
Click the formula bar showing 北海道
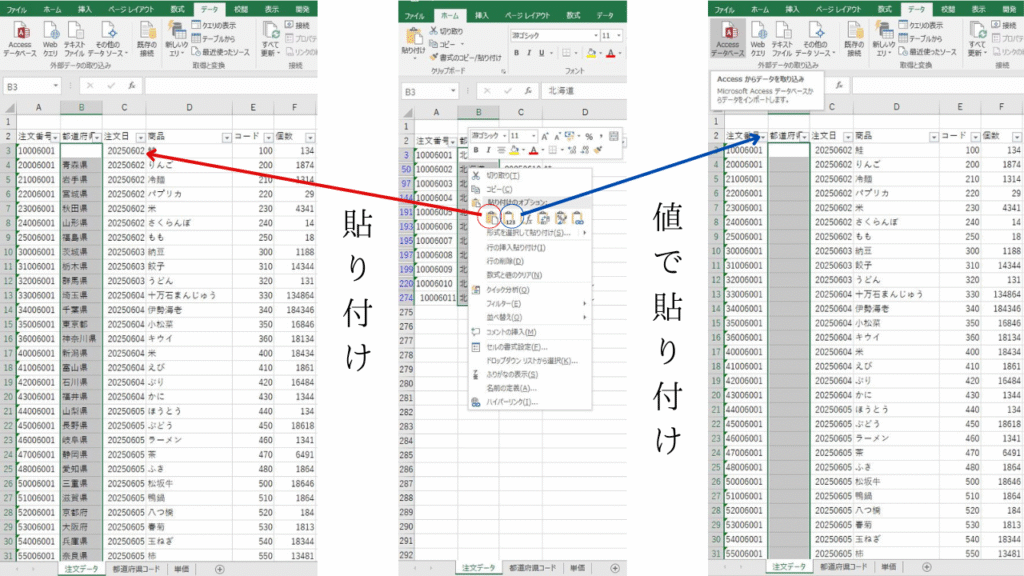pyautogui.click(x=583, y=91)
